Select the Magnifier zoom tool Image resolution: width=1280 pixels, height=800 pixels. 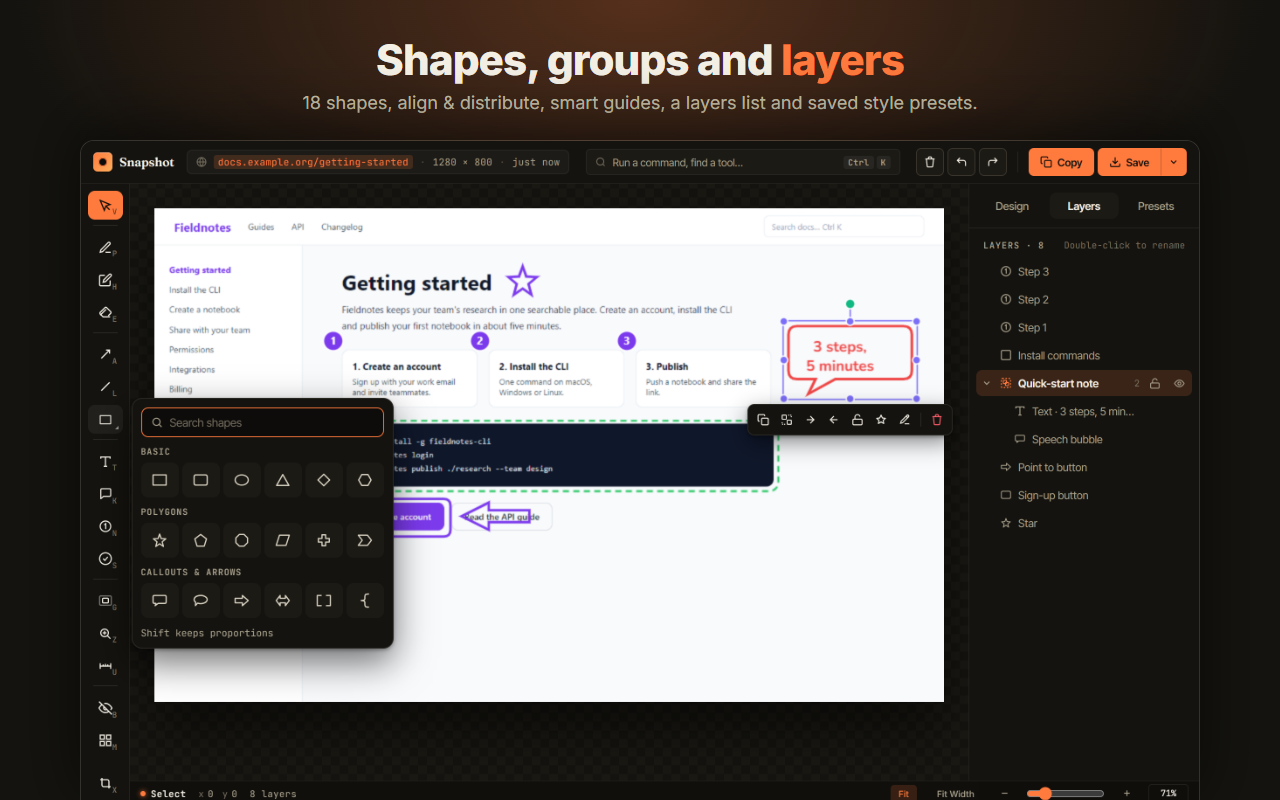point(105,633)
